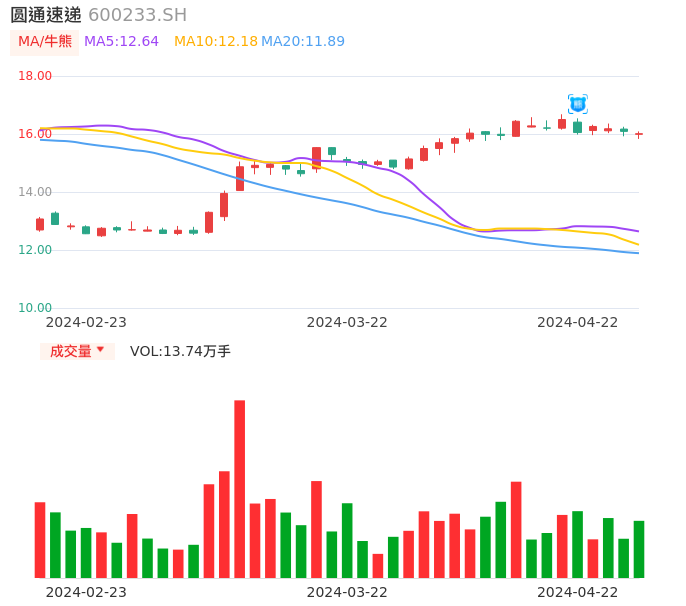Select the MA5:12.64 legend label
Image resolution: width=686 pixels, height=606 pixels.
[121, 42]
